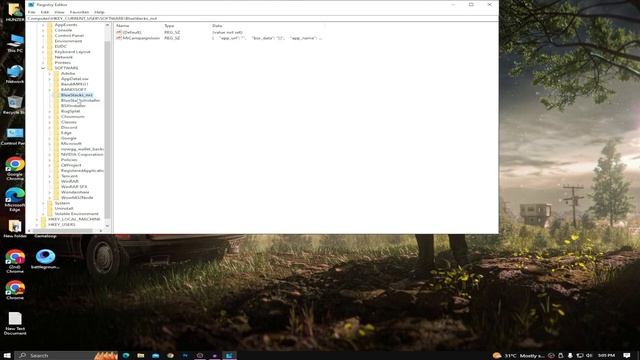Select the second value below (Default)
Screen dimensions: 640x360
141,38
